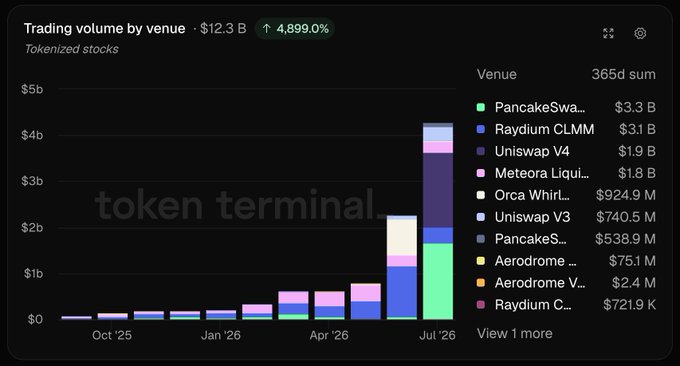Click the $740.5 M value

(x=626, y=217)
